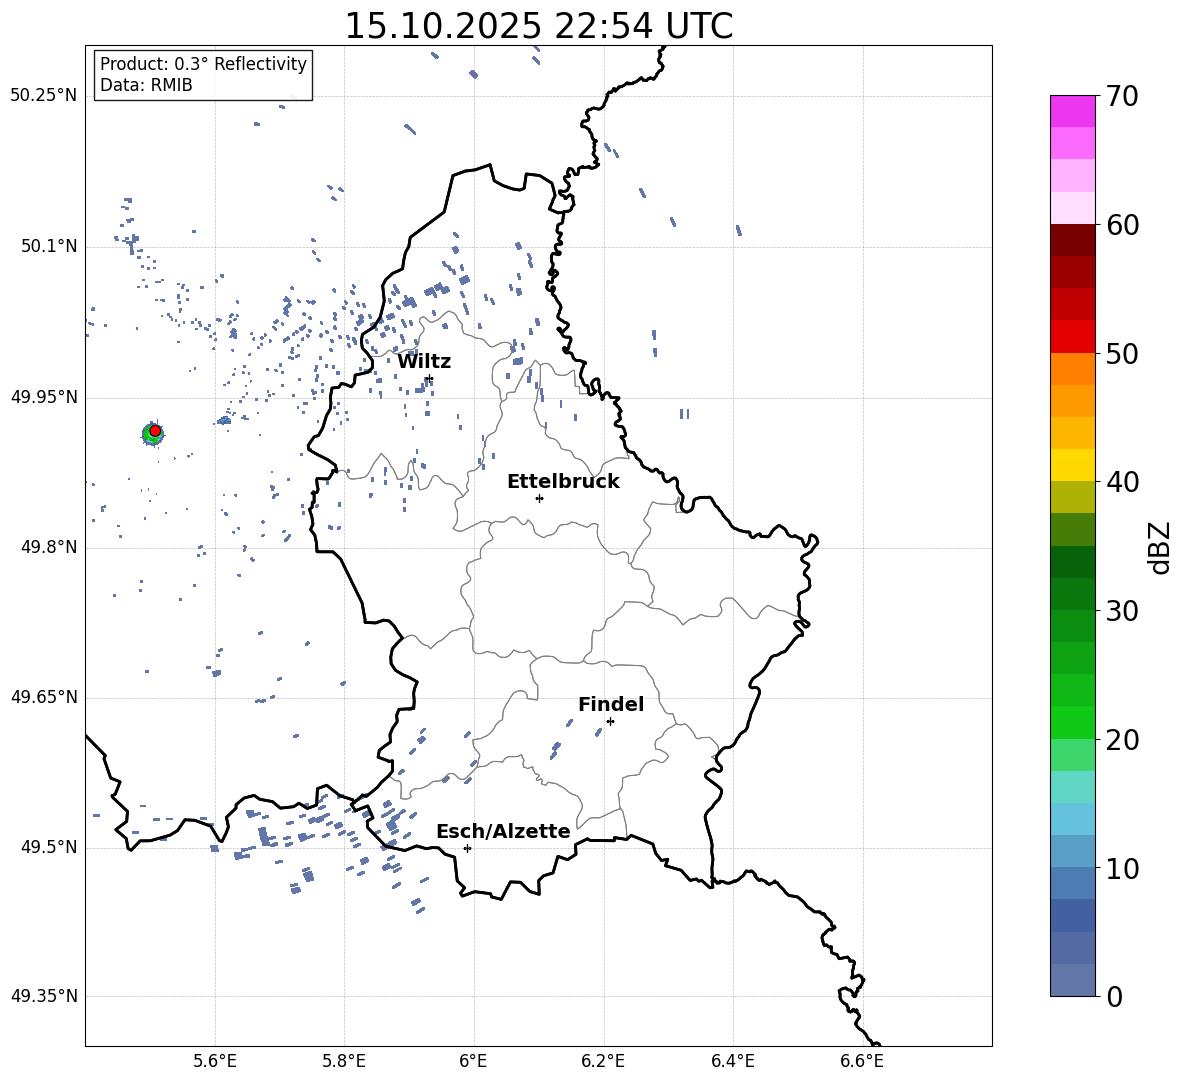Image resolution: width=1184 pixels, height=1081 pixels.
Task: Click the 30 colorbar tick label
Action: pos(1122,611)
